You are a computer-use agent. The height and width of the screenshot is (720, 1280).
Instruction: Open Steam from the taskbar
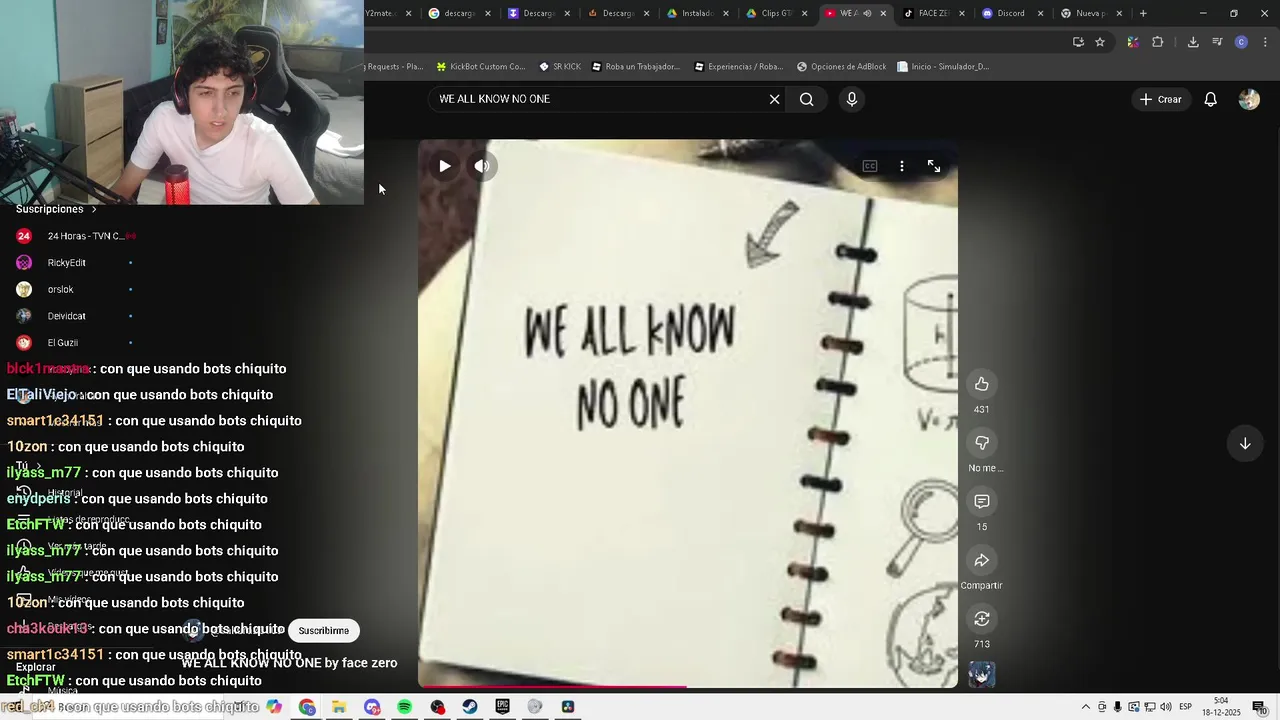[x=470, y=707]
